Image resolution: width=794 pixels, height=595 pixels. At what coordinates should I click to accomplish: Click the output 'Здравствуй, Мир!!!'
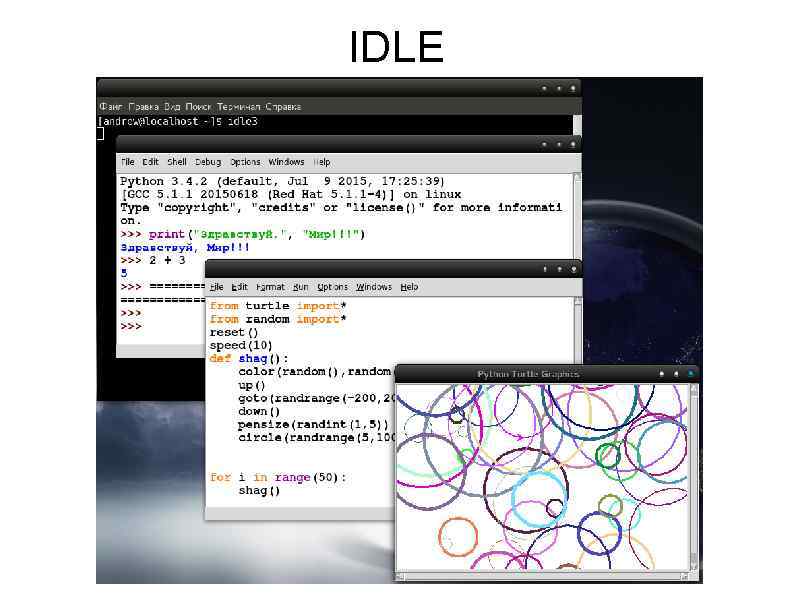[x=185, y=248]
